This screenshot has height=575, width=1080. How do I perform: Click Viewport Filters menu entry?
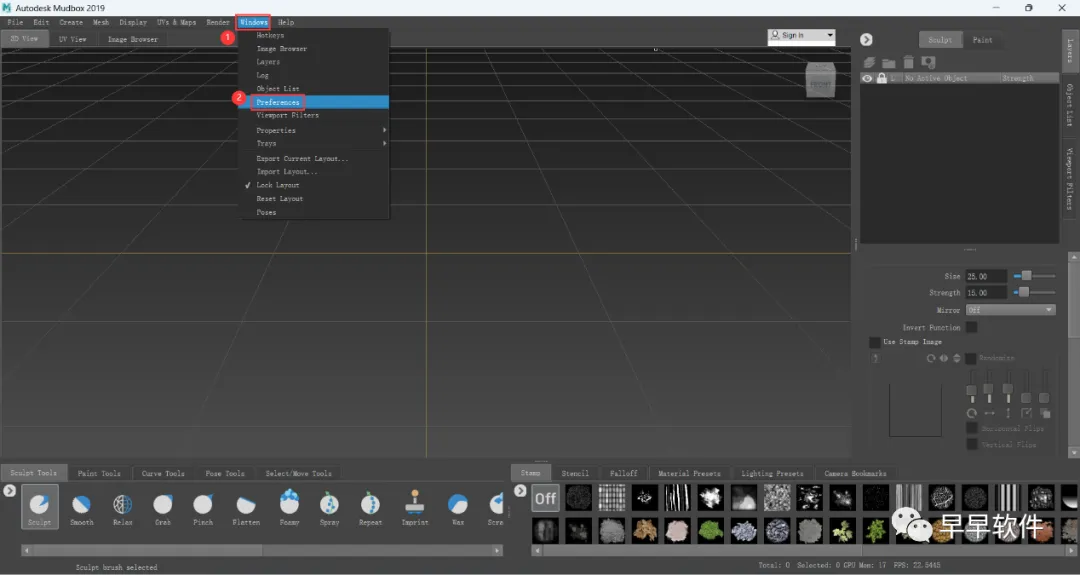314,116
